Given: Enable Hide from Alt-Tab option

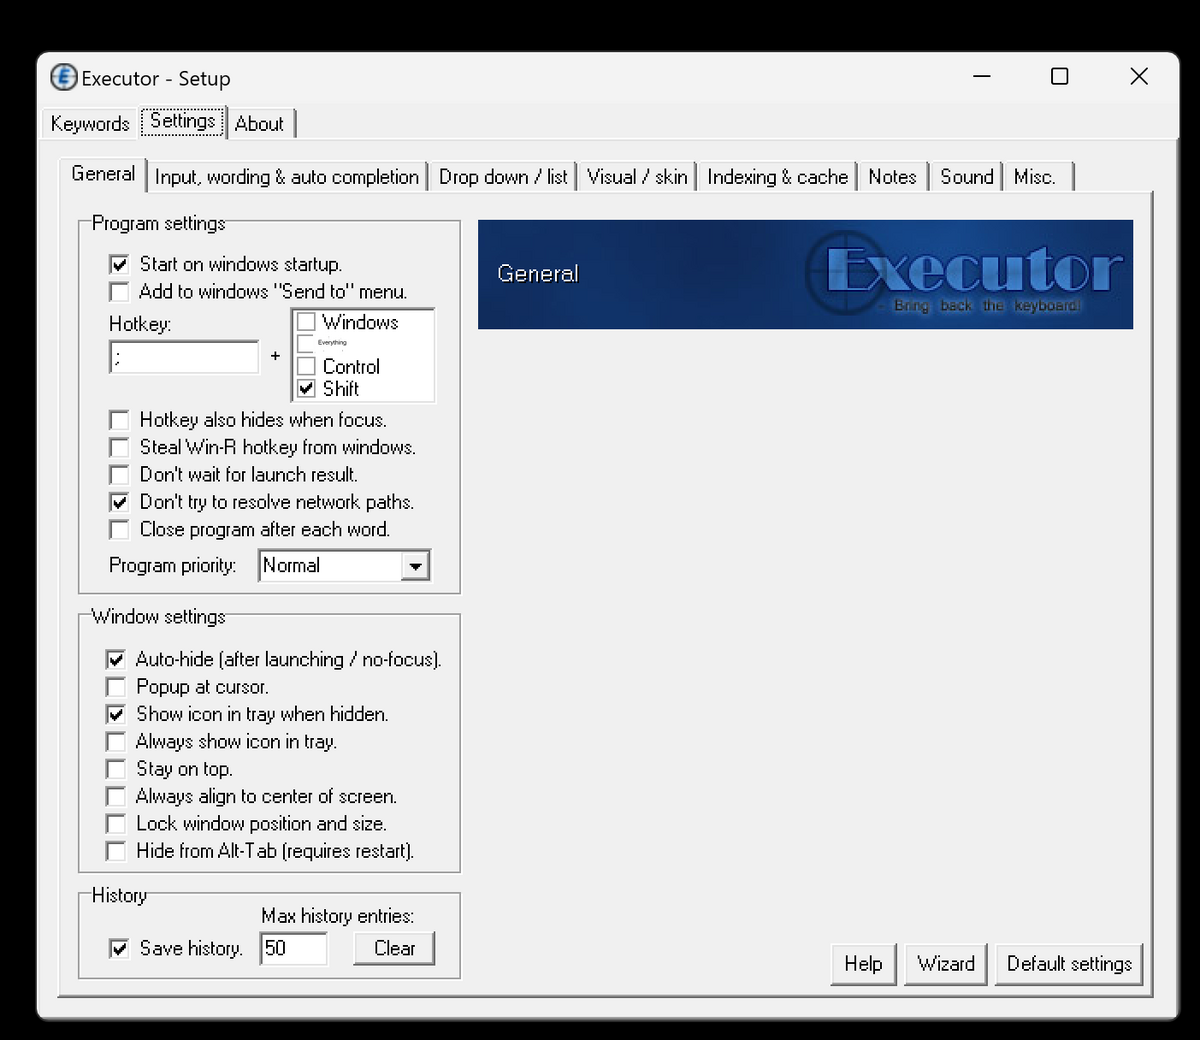Looking at the screenshot, I should click(116, 851).
